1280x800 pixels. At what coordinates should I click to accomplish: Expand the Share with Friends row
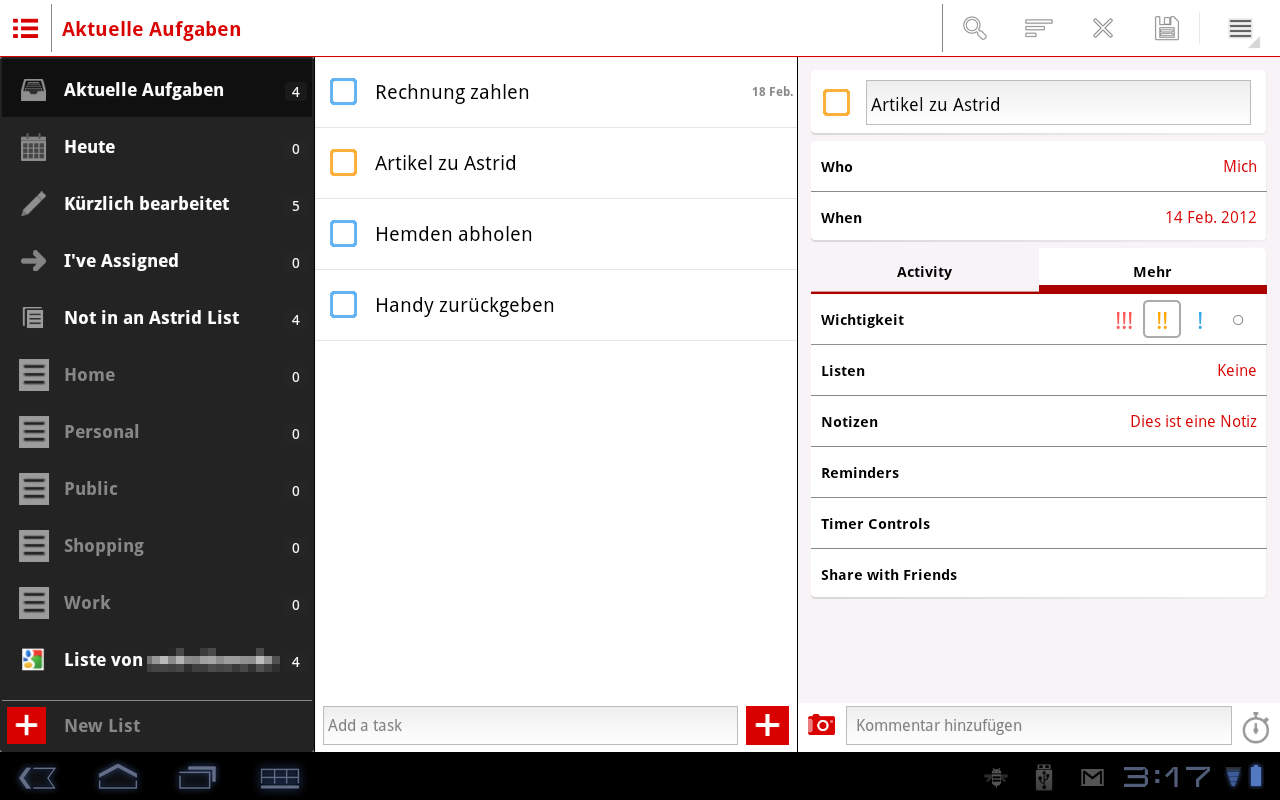click(1038, 575)
